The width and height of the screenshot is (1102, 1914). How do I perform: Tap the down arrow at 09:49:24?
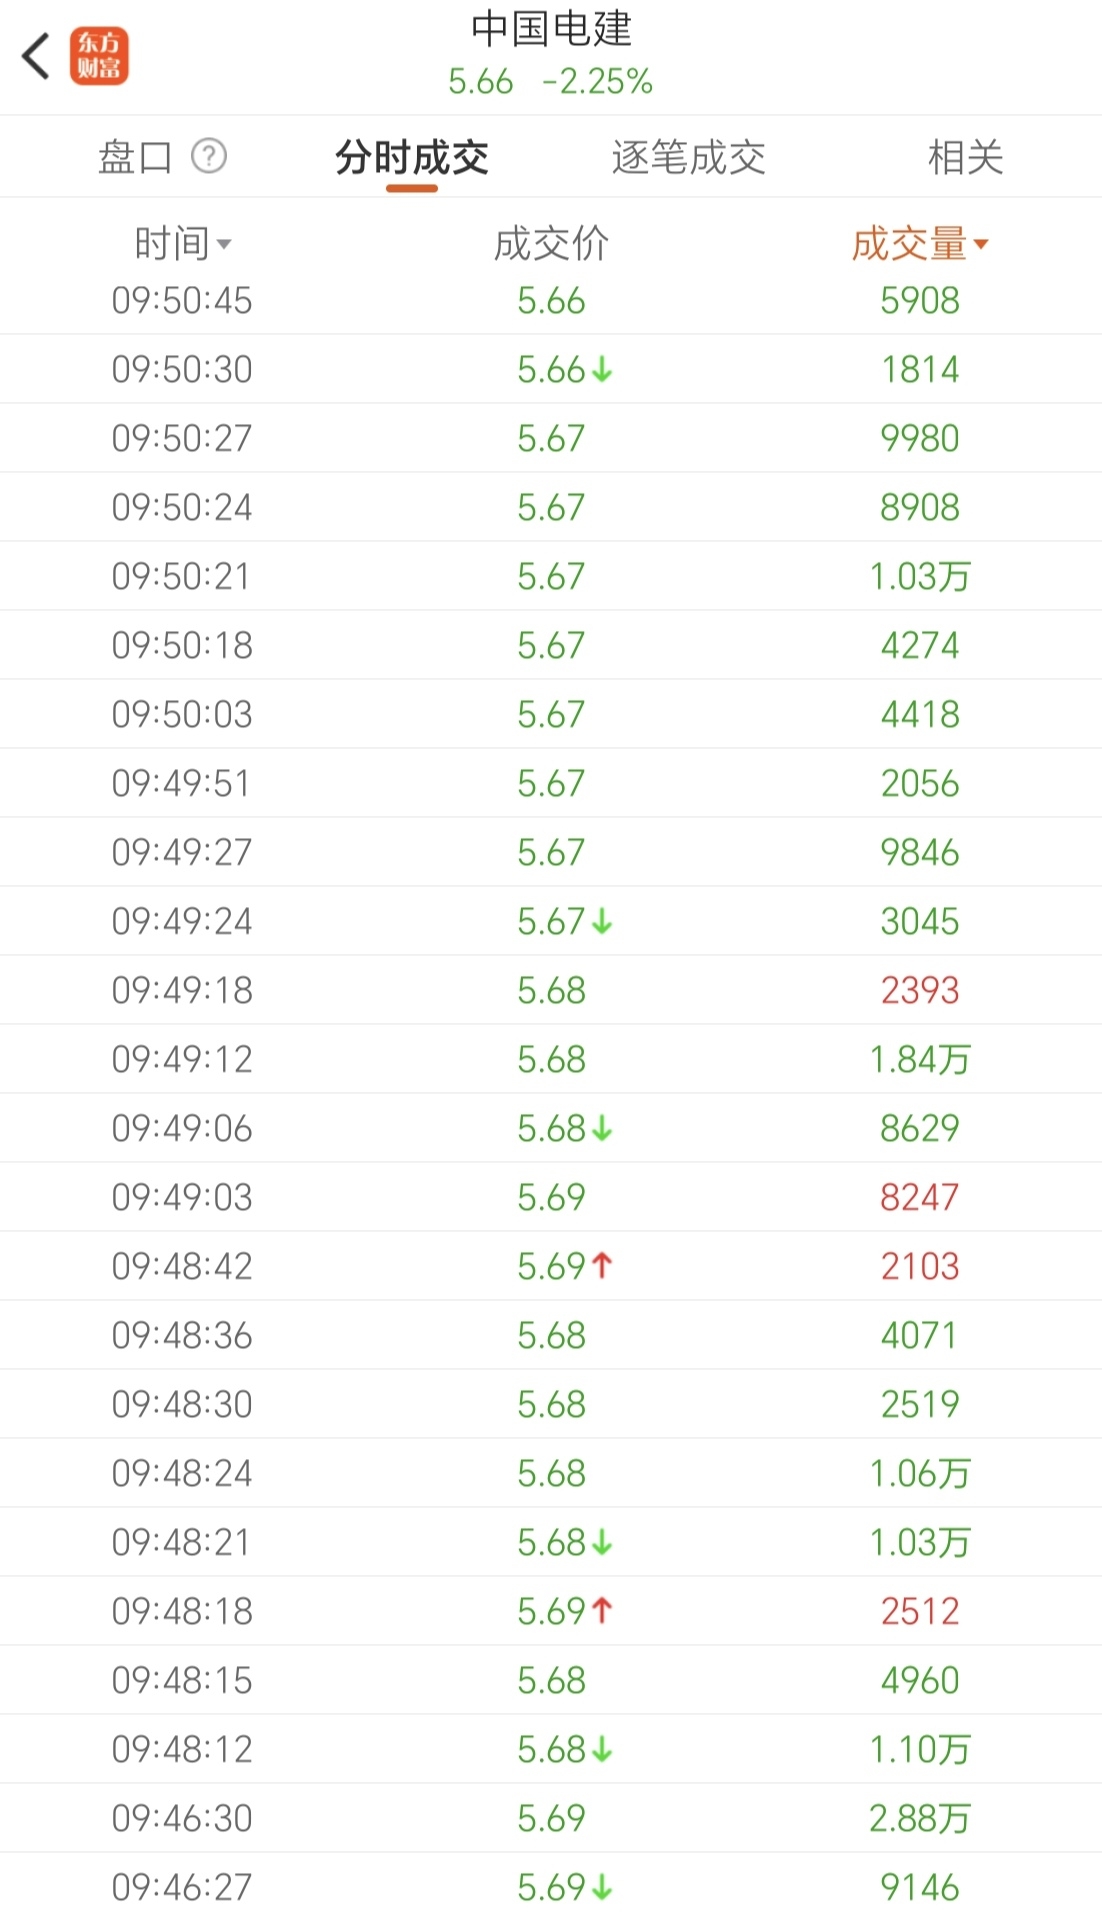click(x=602, y=922)
